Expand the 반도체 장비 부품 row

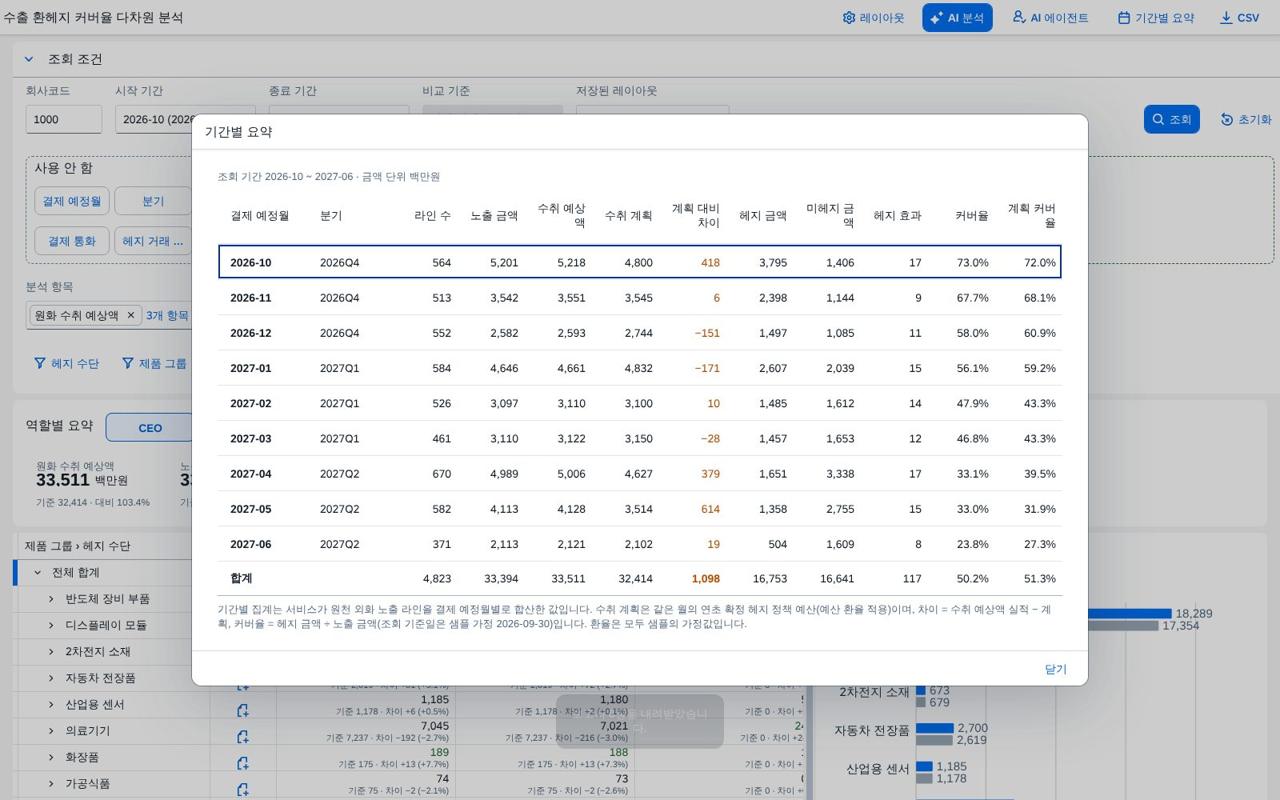(x=51, y=599)
